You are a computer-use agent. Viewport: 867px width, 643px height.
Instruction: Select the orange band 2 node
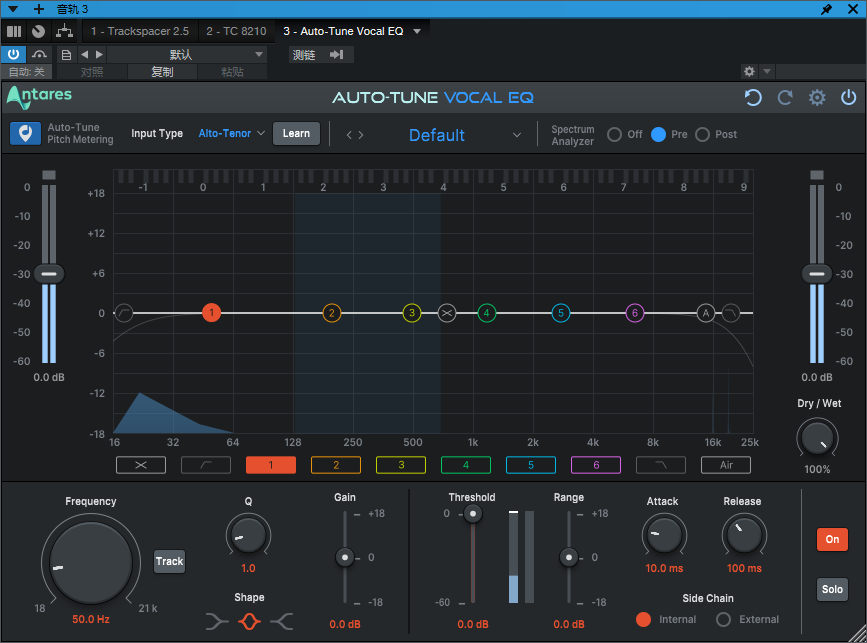click(x=332, y=313)
